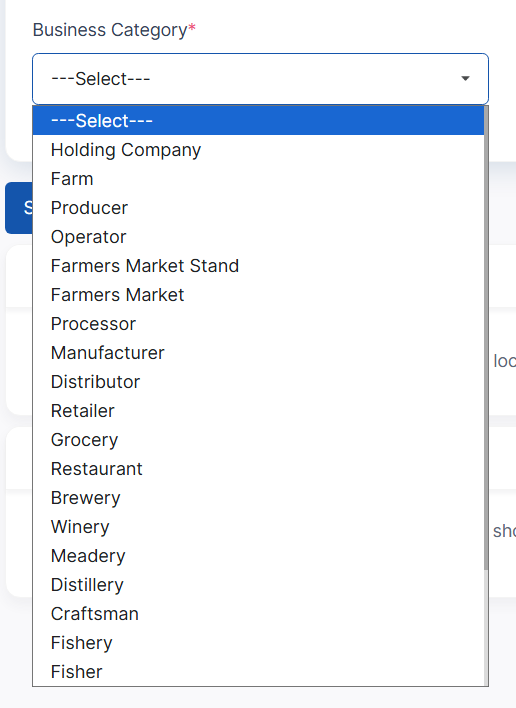Pick Restaurant from the dropdown

coord(258,469)
